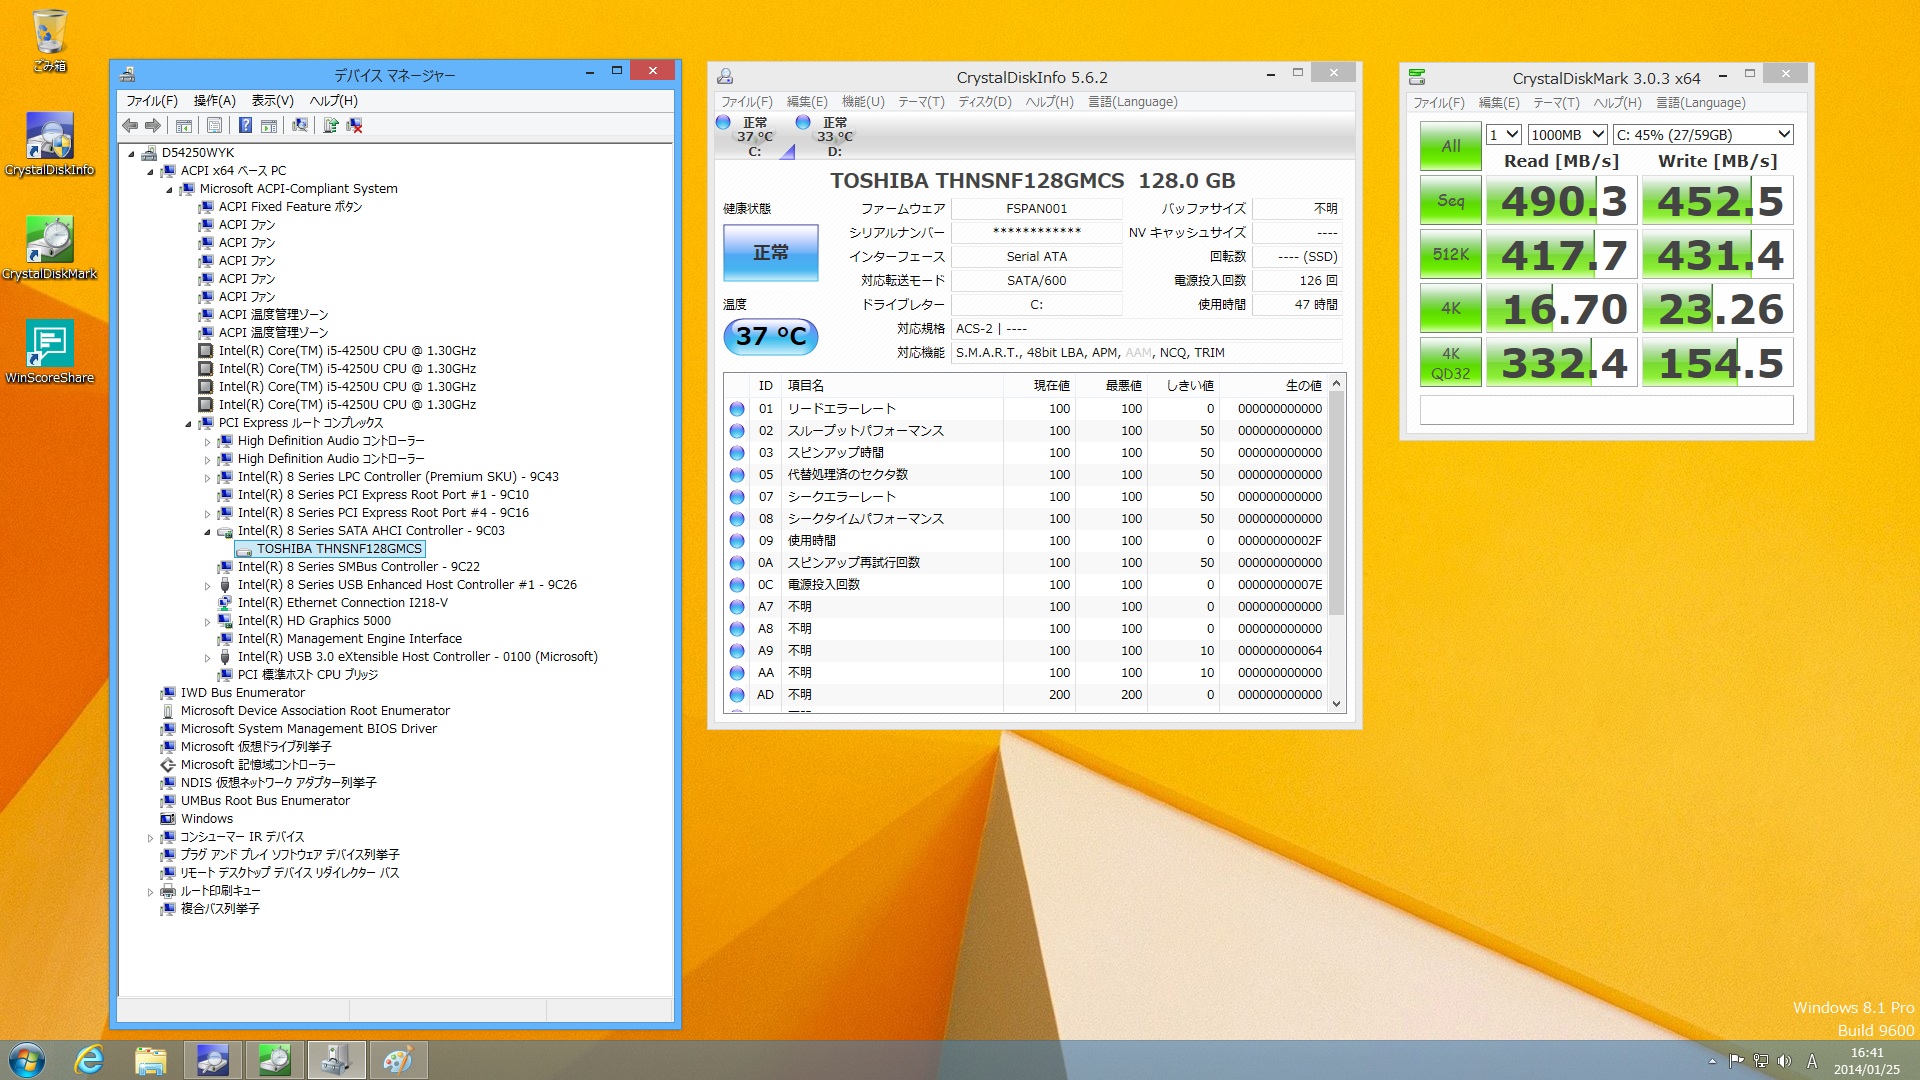Collapse the PCI Express root complex node
Viewport: 1920px width, 1080px height.
point(188,424)
